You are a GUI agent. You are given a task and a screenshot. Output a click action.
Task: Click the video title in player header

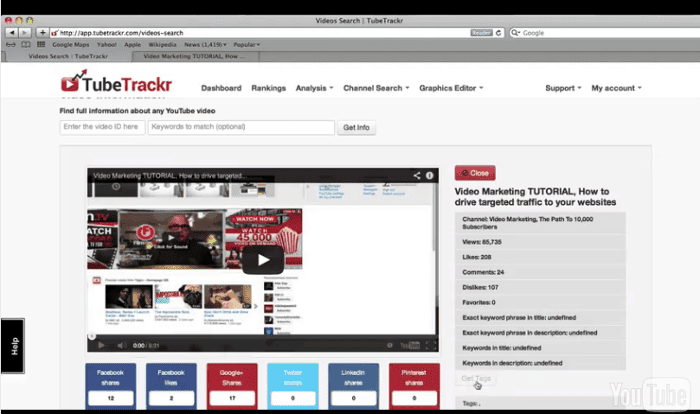[170, 176]
